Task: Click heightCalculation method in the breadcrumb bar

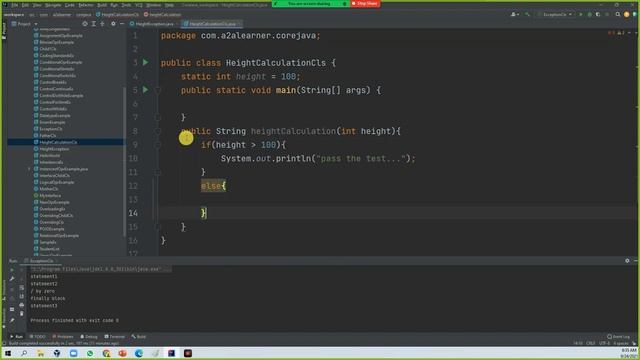Action: pyautogui.click(x=162, y=15)
